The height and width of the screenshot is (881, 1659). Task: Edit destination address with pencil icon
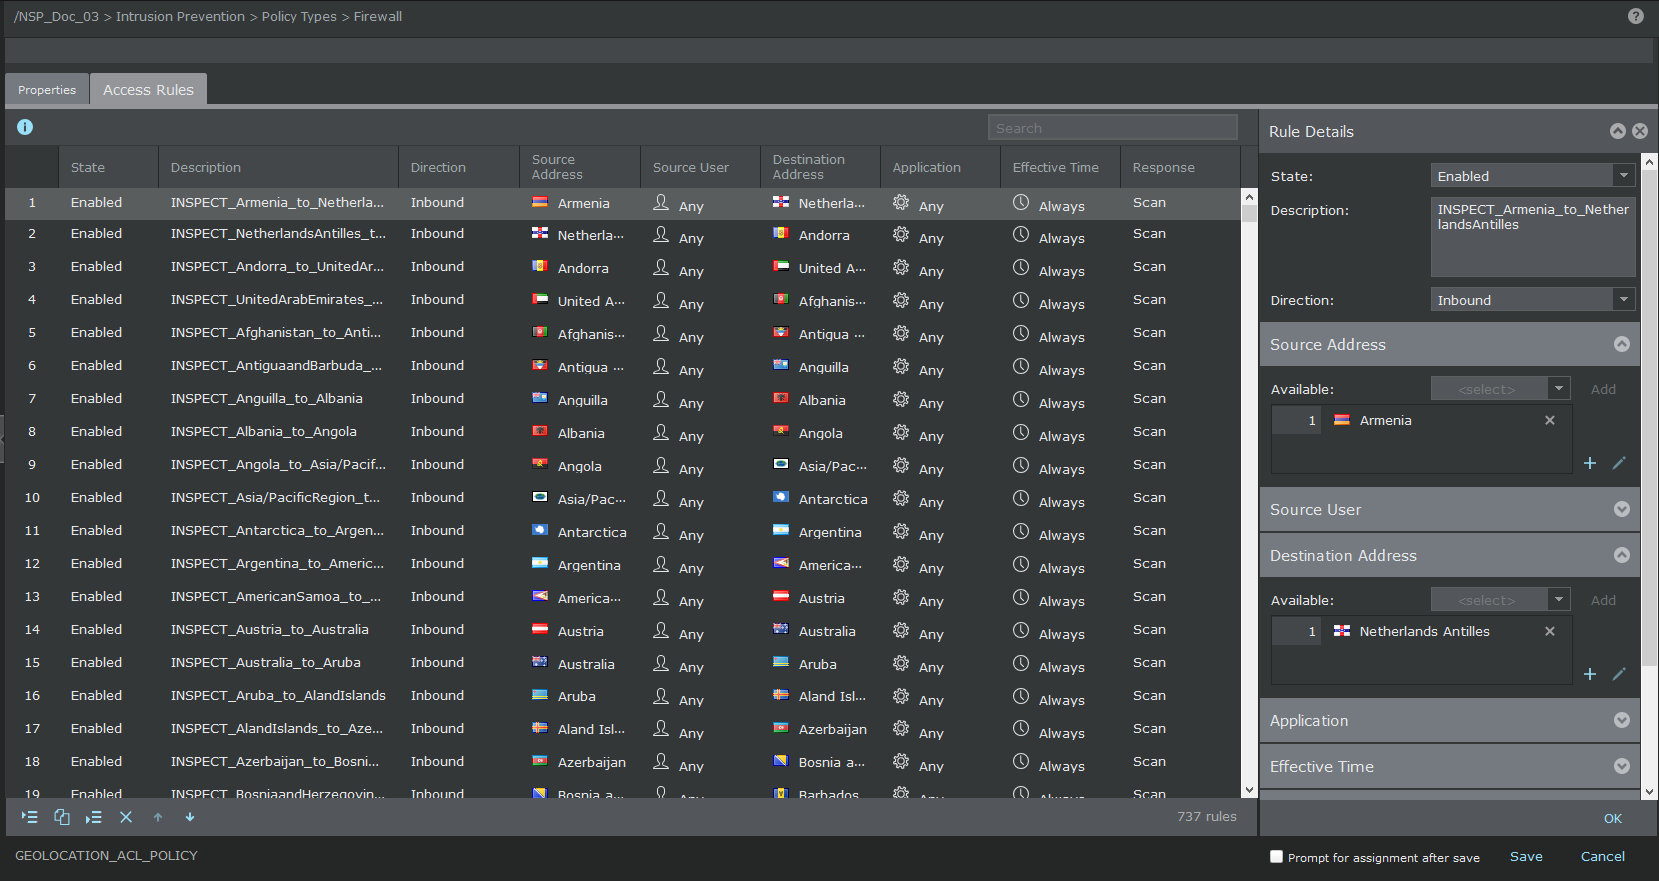pyautogui.click(x=1619, y=674)
